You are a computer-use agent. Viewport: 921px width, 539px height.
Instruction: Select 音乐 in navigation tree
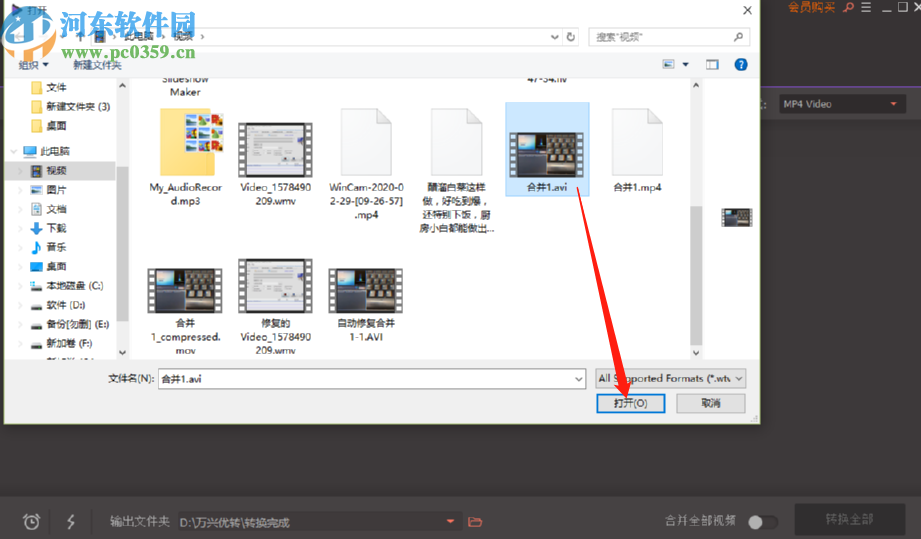click(49, 247)
